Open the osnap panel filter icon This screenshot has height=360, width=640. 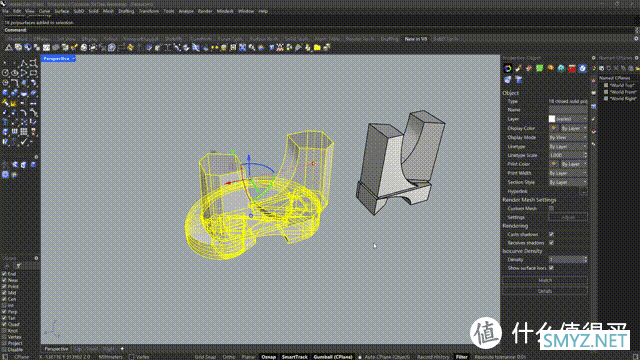(18, 266)
